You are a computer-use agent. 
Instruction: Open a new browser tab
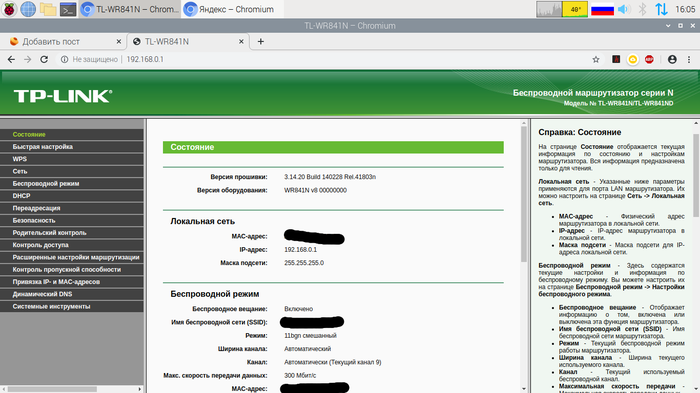tap(261, 42)
